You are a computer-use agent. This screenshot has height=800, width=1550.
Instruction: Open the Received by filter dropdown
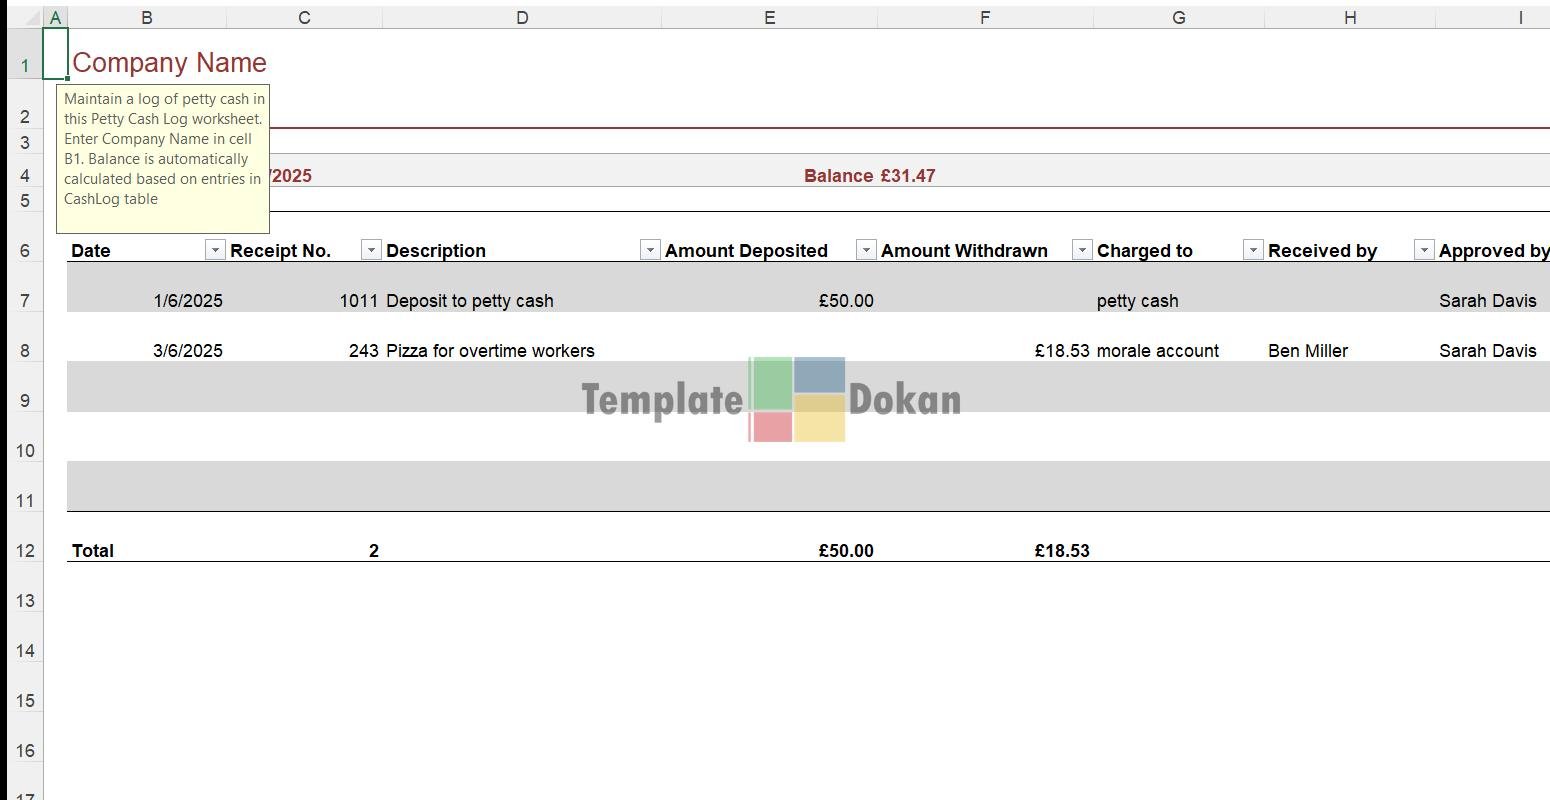point(1424,250)
